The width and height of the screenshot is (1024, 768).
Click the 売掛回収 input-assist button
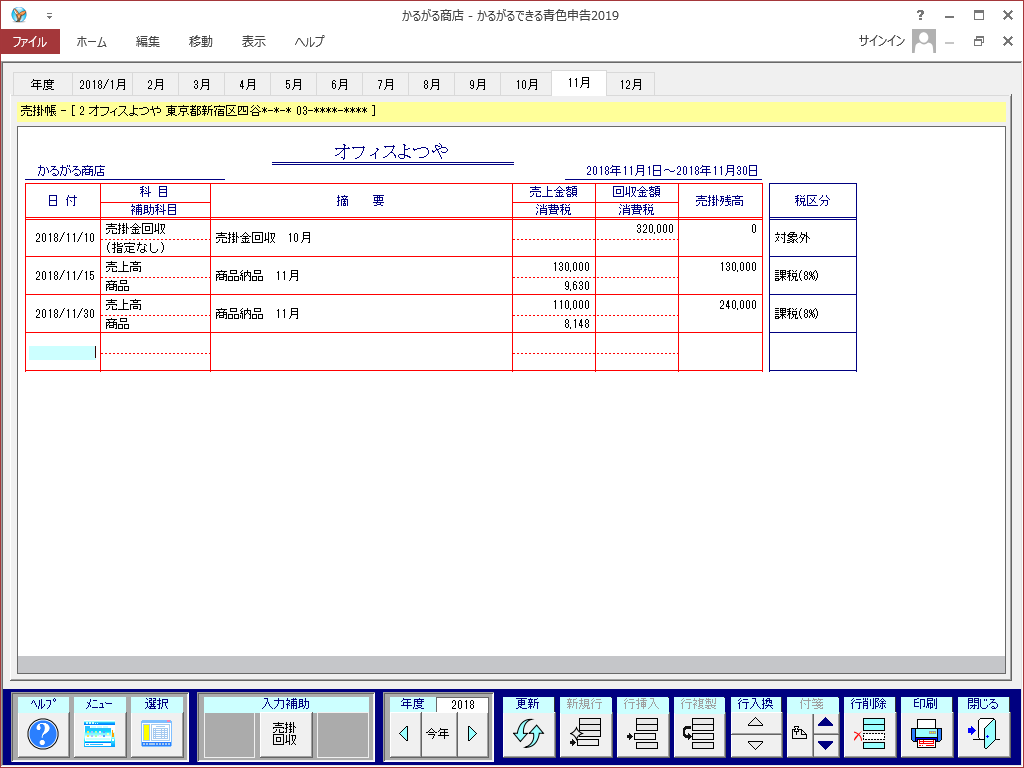[285, 733]
